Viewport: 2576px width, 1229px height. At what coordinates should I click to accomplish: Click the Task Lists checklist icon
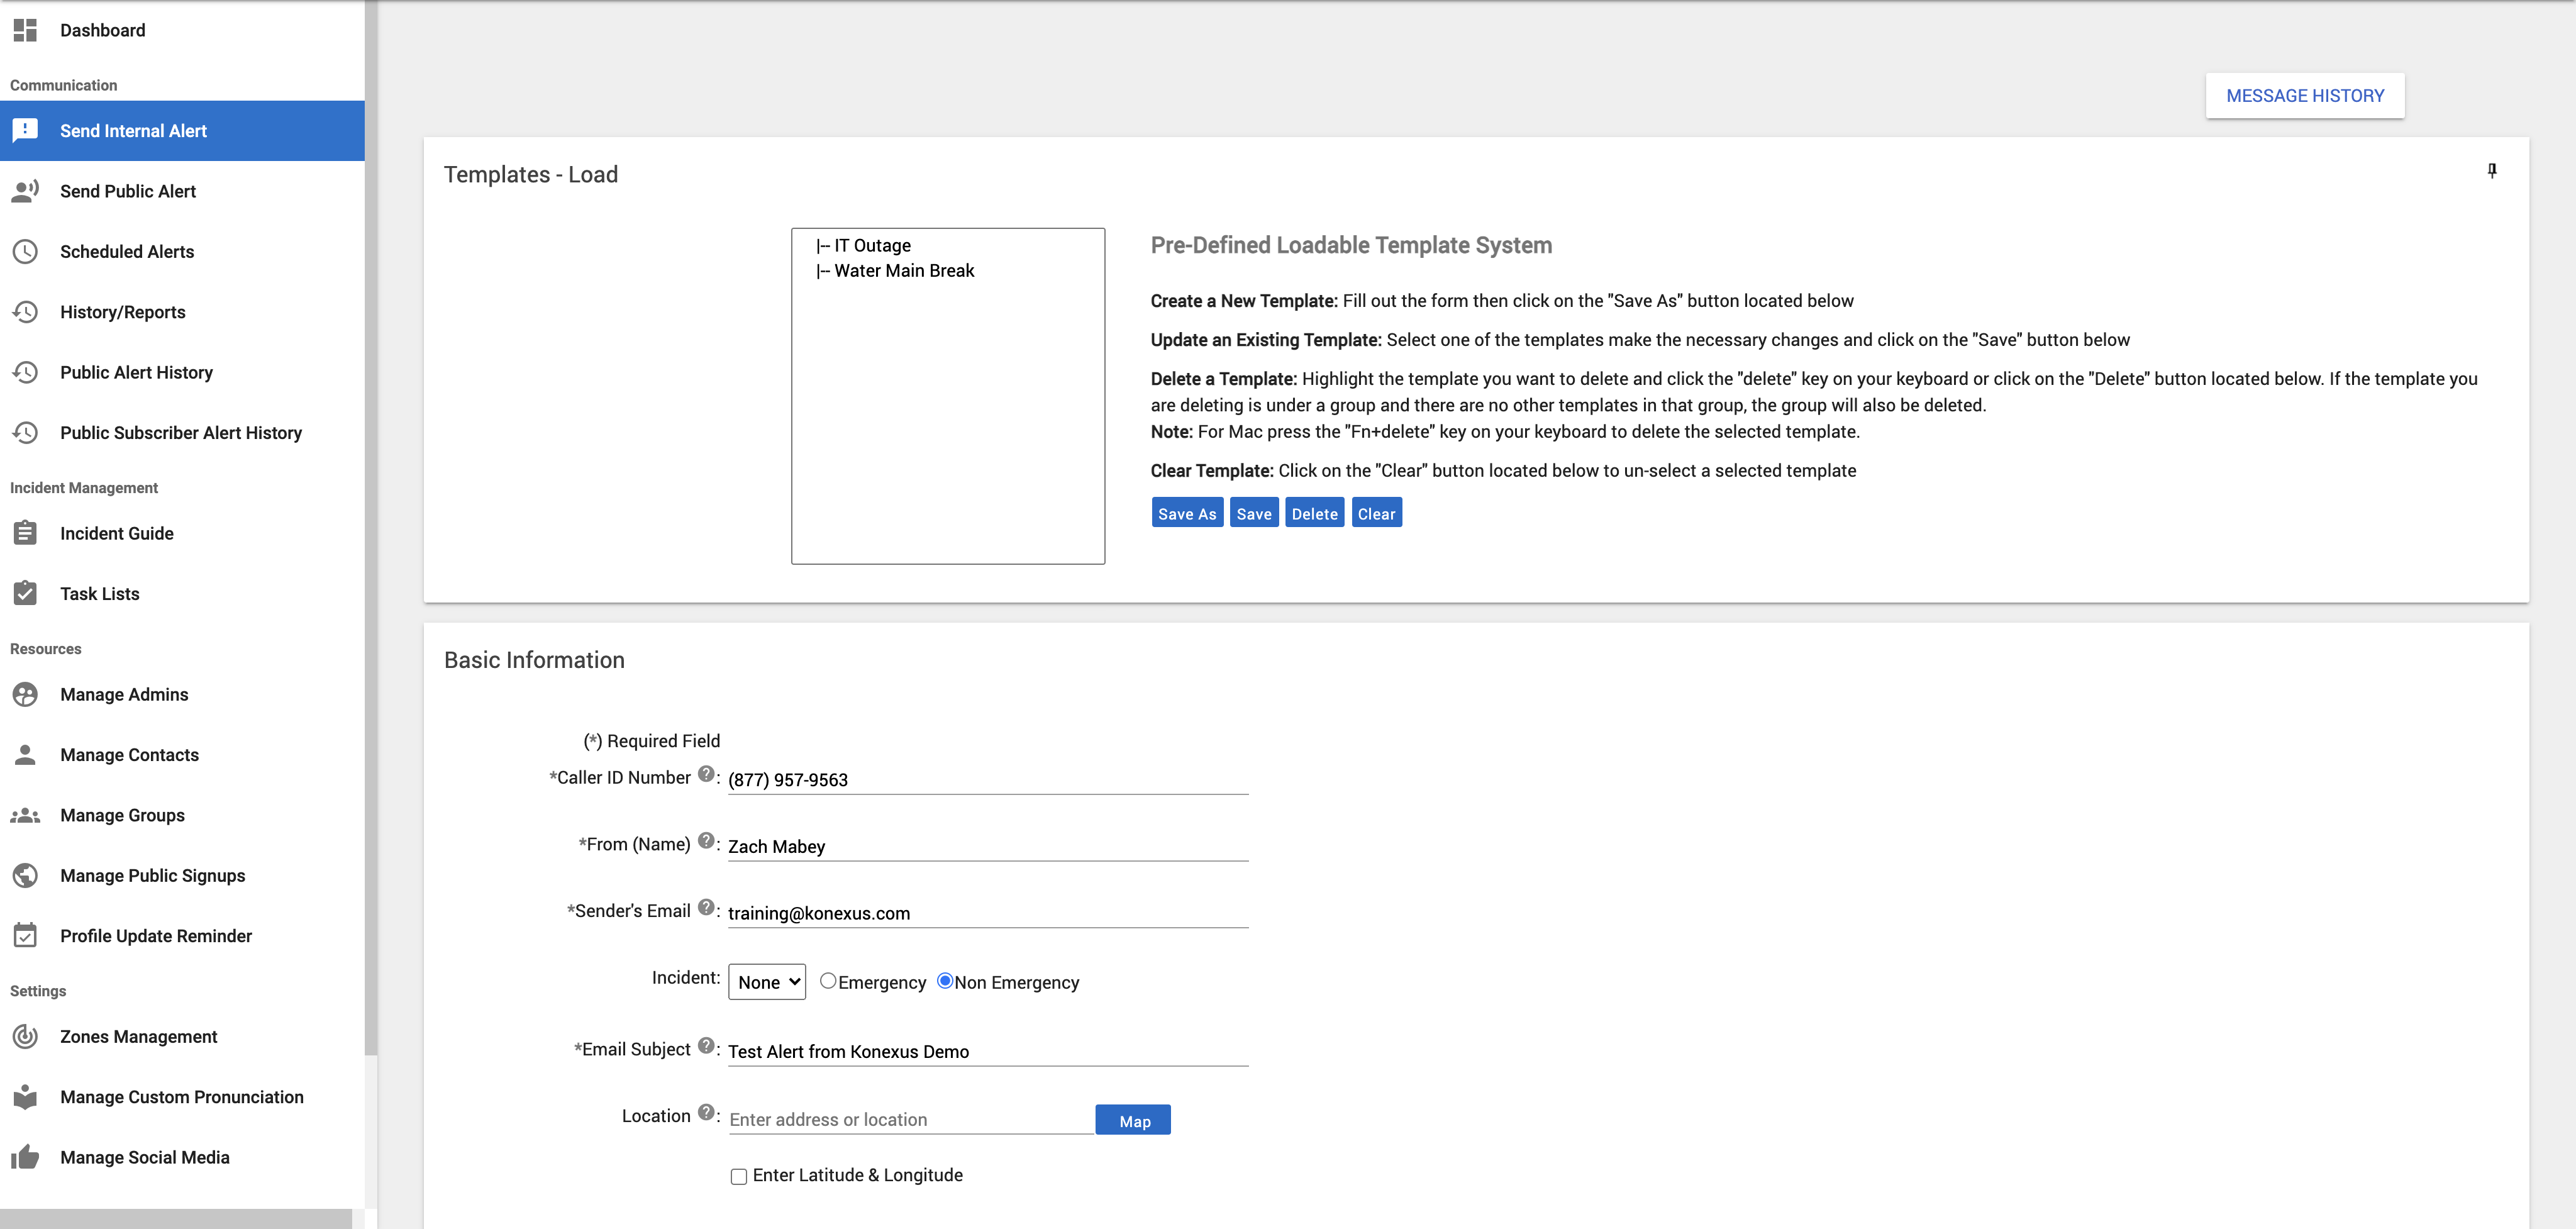pos(25,593)
